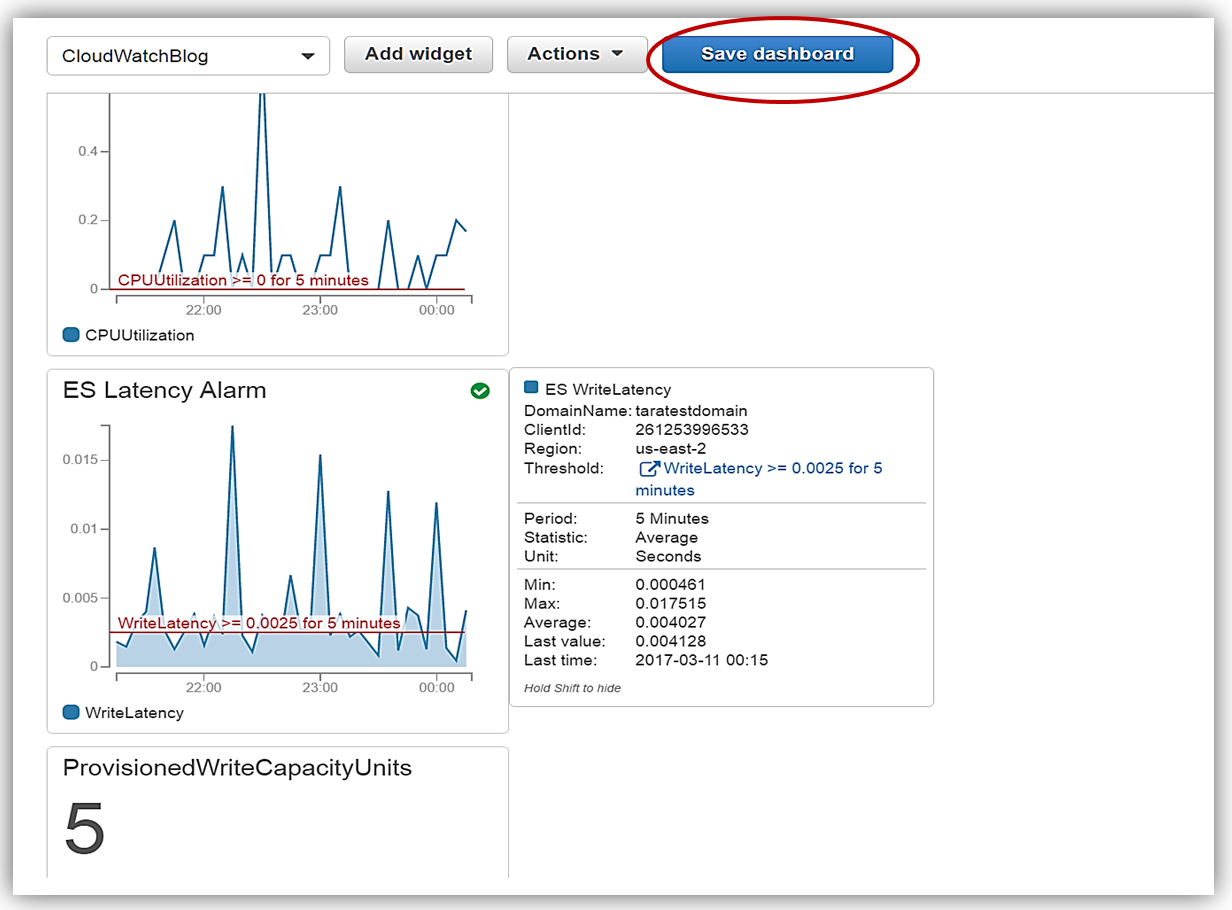Image resolution: width=1232 pixels, height=910 pixels.
Task: Click the red CPUUtilization threshold annotation text
Action: pyautogui.click(x=243, y=280)
